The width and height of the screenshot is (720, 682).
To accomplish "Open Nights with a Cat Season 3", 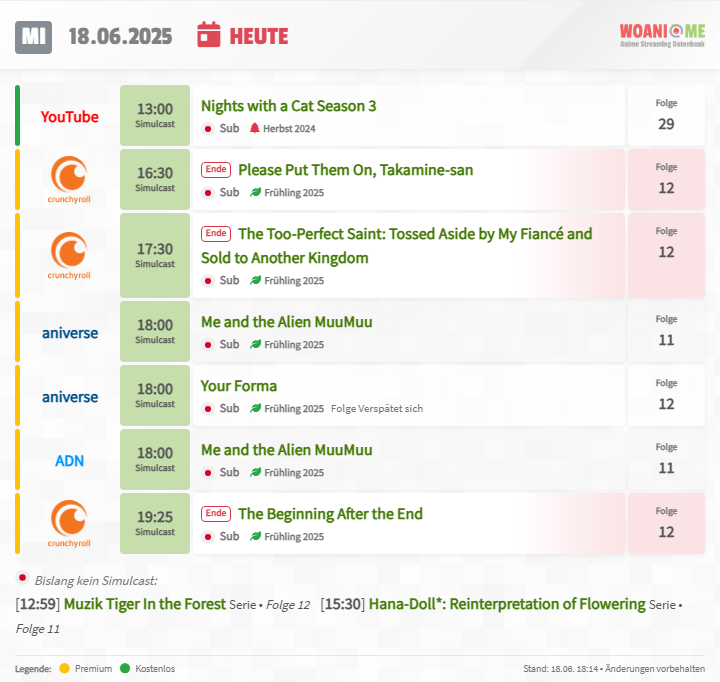I will pyautogui.click(x=288, y=106).
